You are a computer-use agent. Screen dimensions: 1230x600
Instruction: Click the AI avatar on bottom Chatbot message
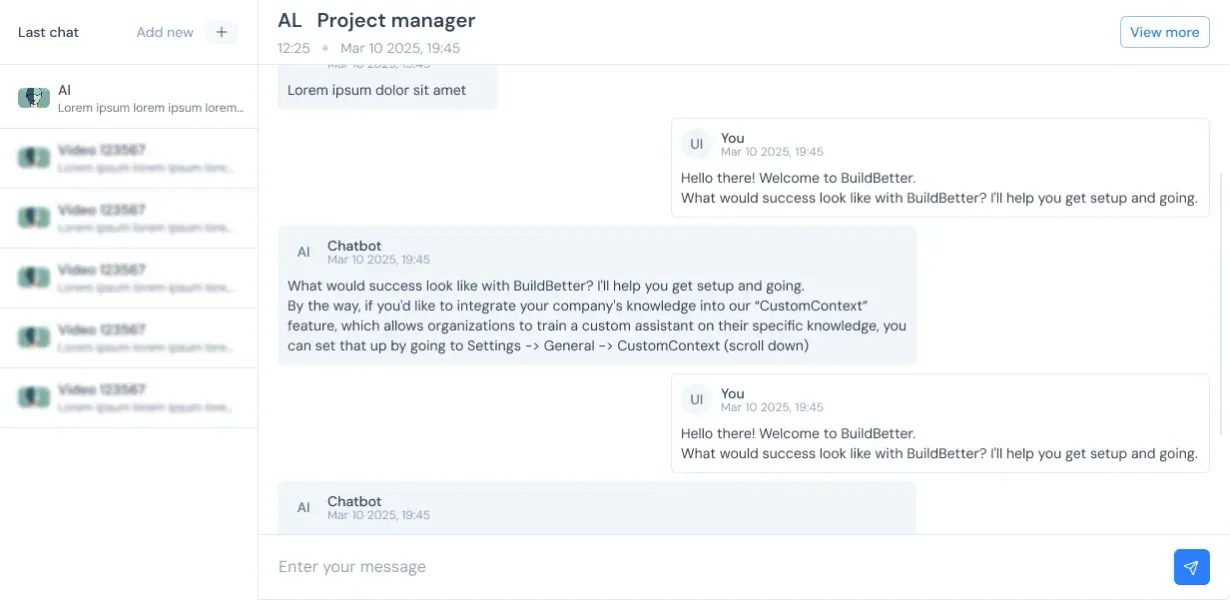[303, 508]
